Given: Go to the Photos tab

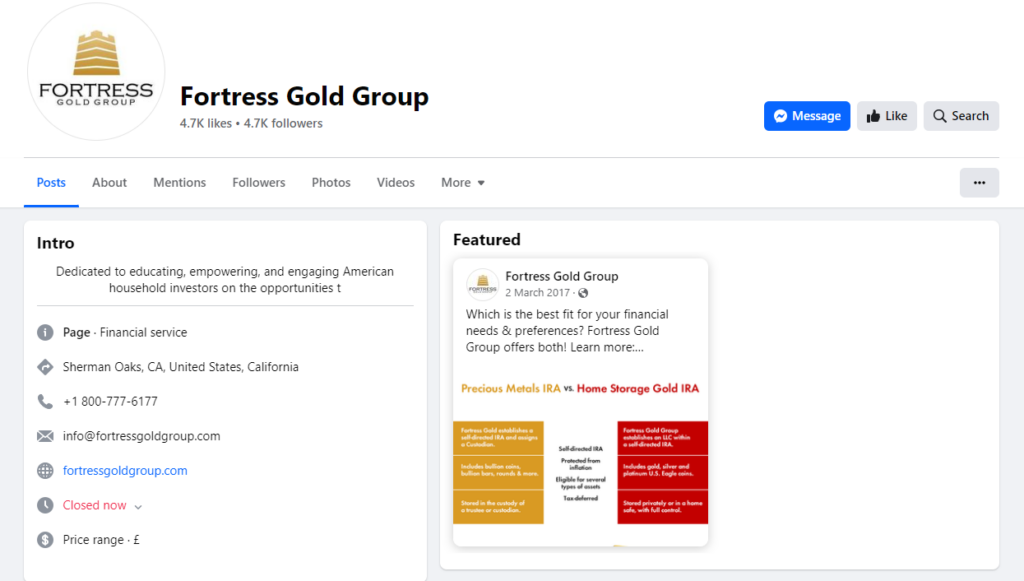Looking at the screenshot, I should [331, 183].
